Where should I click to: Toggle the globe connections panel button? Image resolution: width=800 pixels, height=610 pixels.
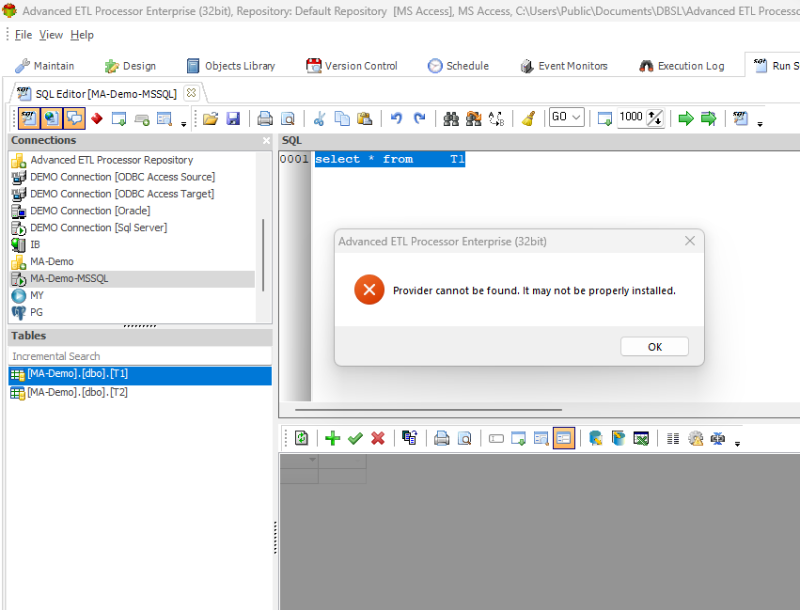tap(52, 119)
